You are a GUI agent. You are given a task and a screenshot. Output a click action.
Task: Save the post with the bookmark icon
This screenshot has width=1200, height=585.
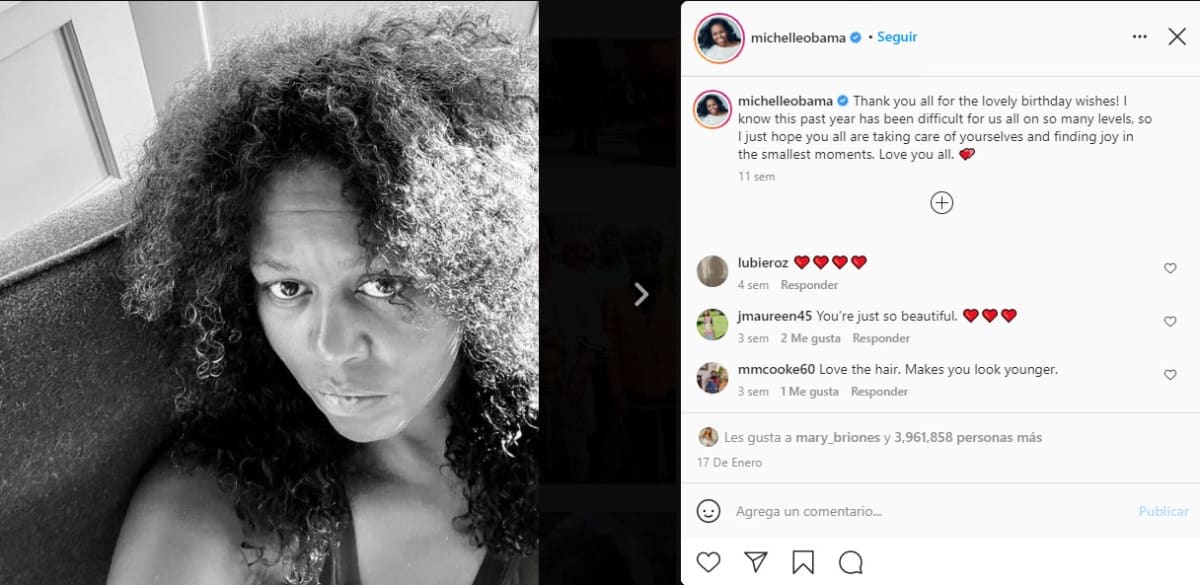coord(803,561)
